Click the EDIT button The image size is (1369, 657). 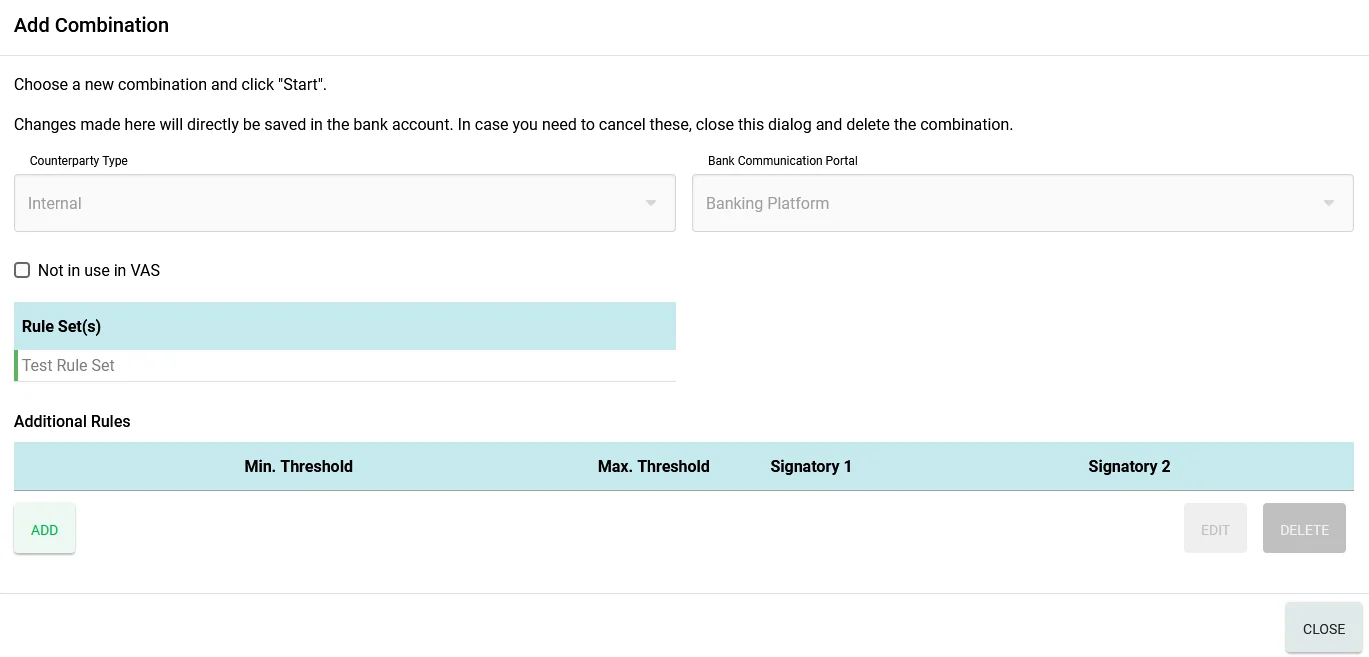click(x=1215, y=529)
